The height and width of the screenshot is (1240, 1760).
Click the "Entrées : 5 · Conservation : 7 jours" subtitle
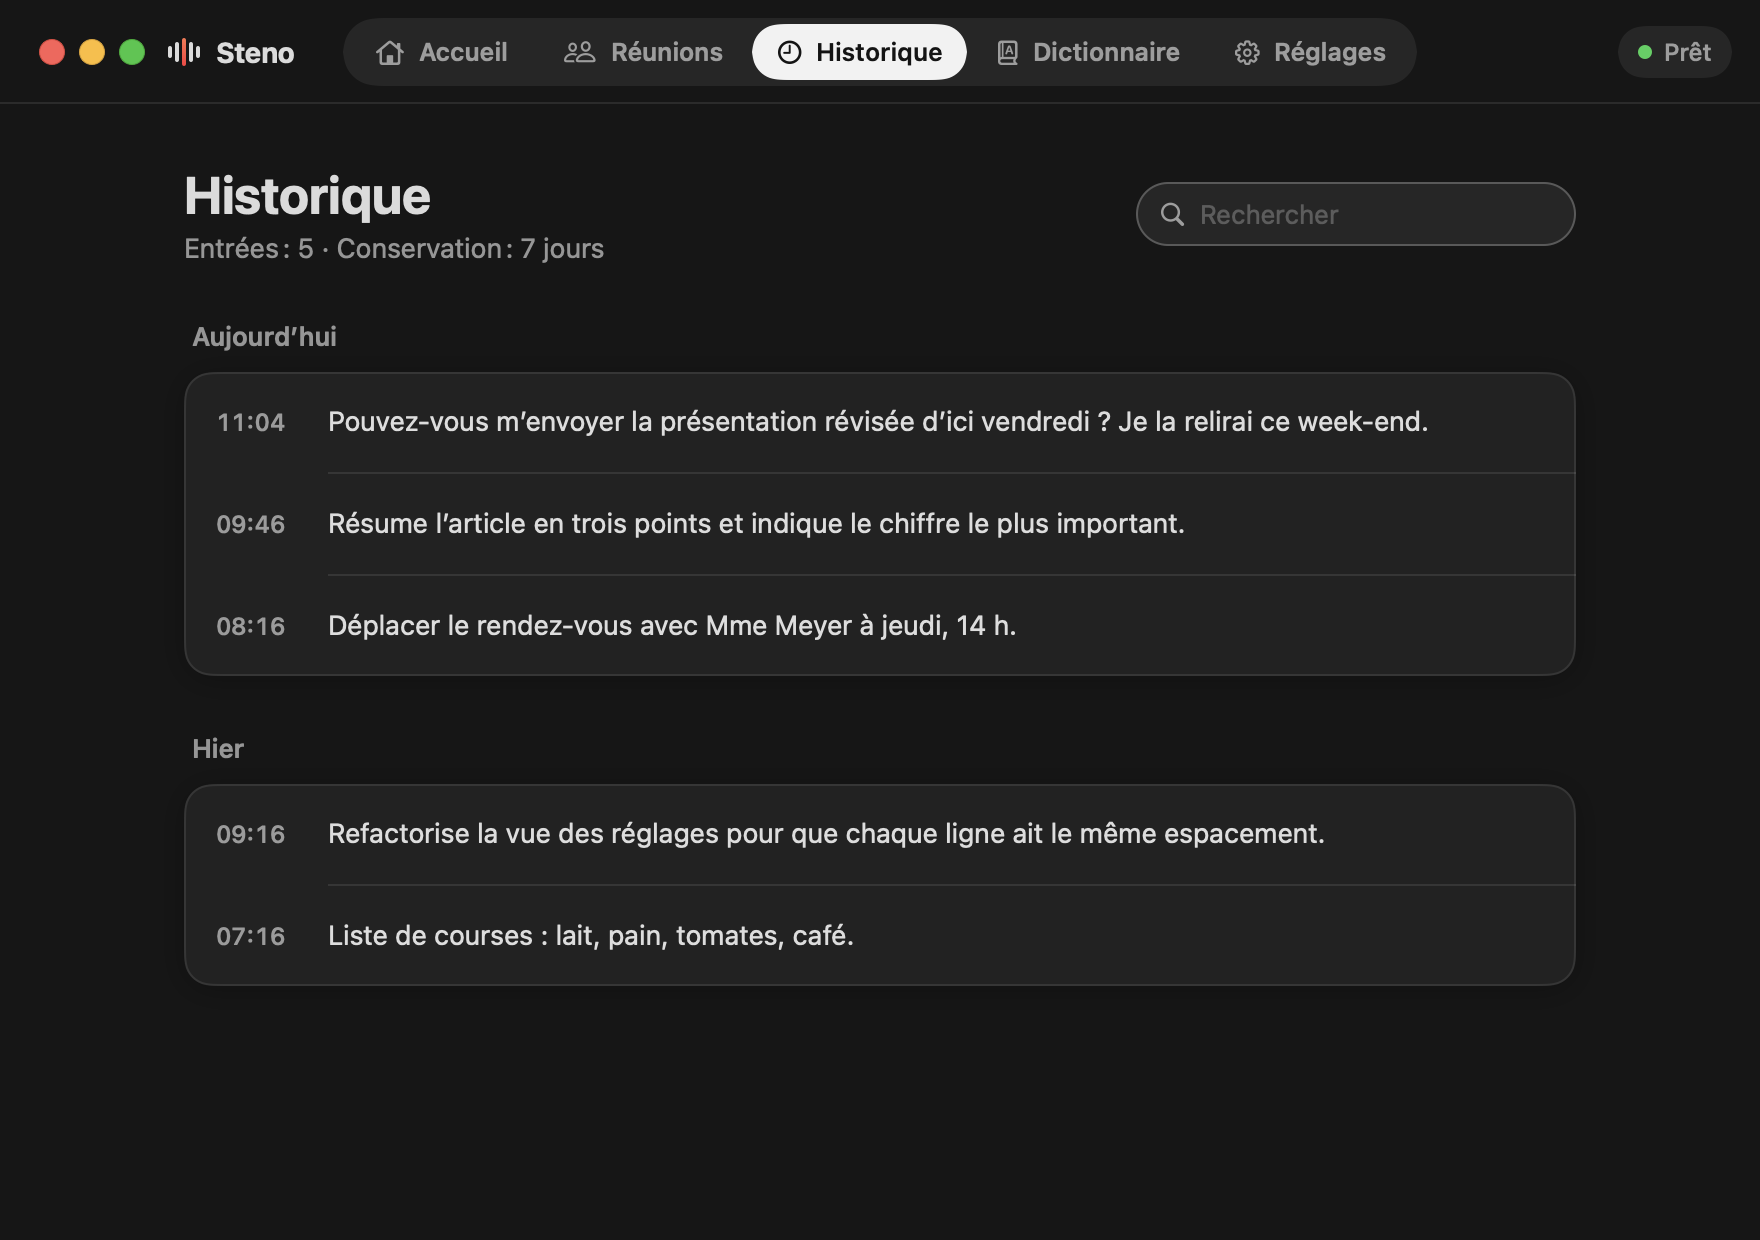394,249
